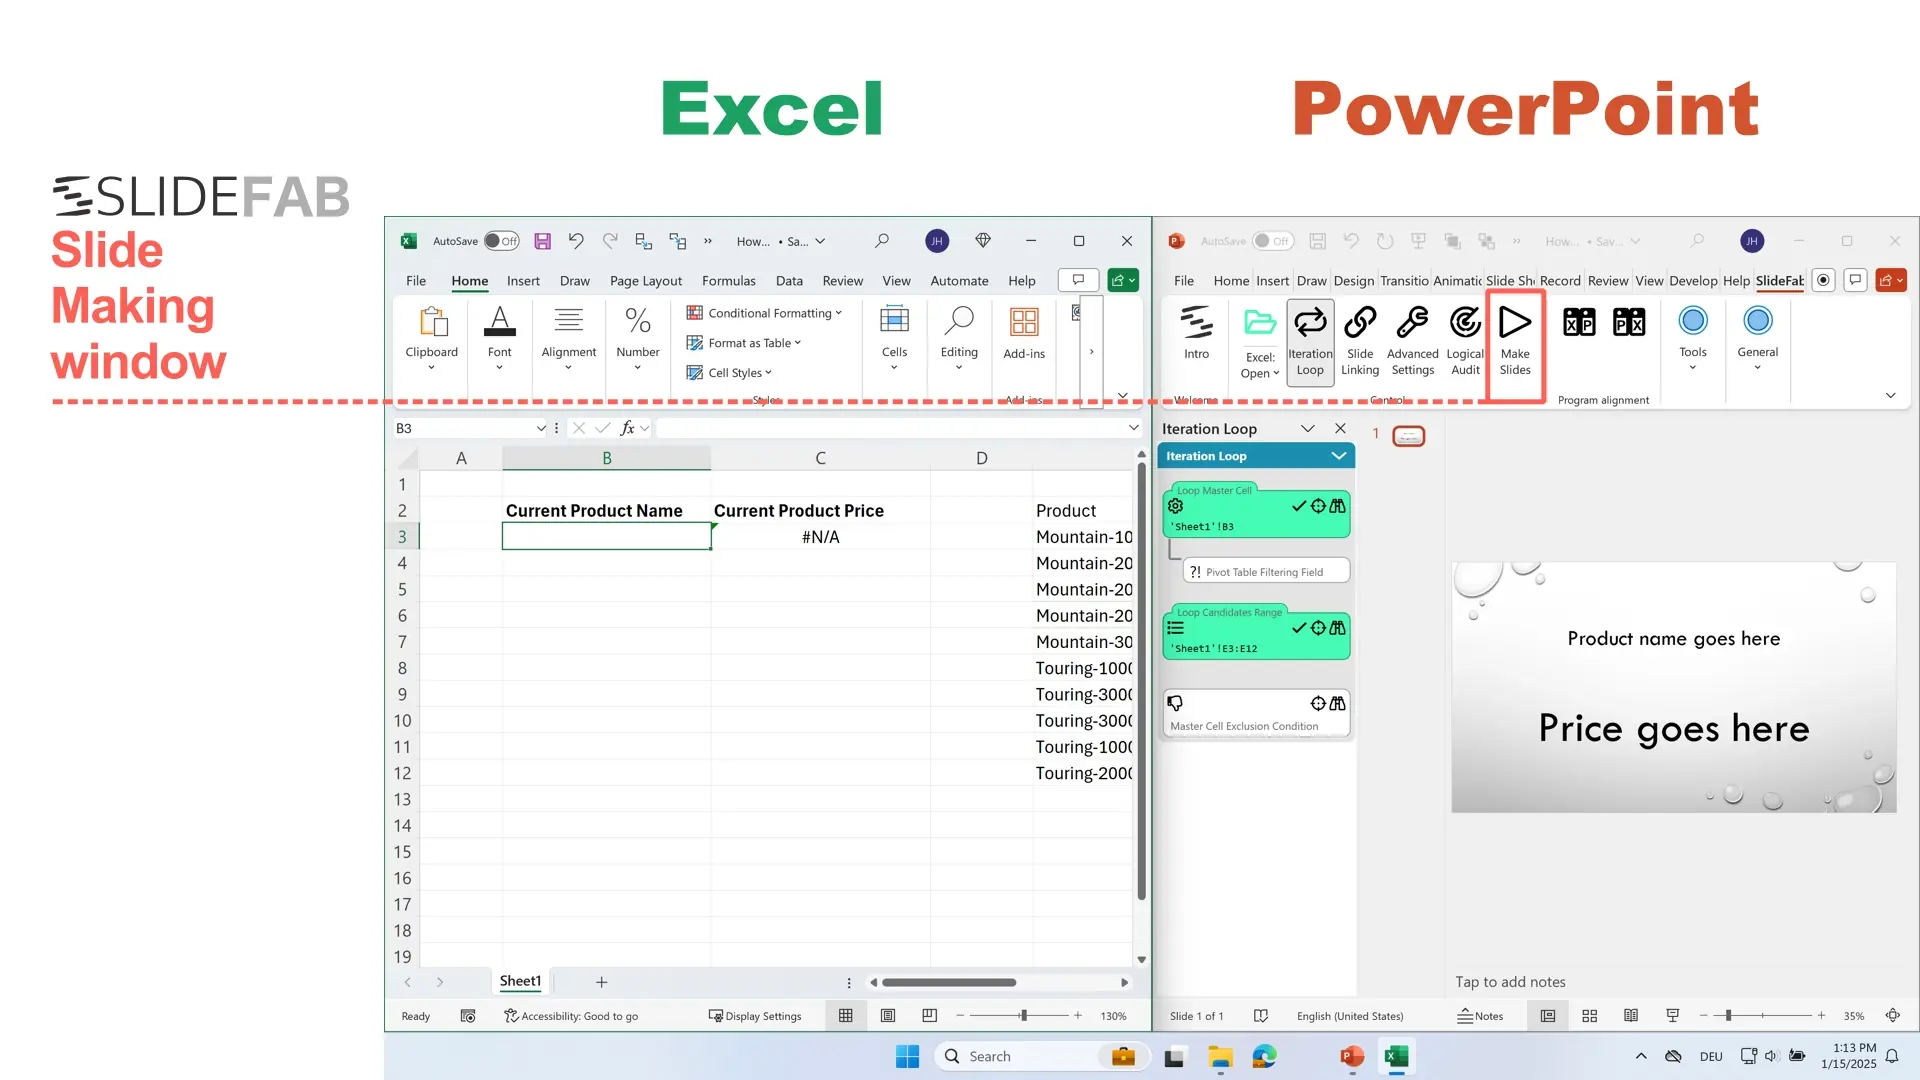Viewport: 1920px width, 1080px height.
Task: Expand the Iteration Loop panel dropdown
Action: pos(1340,455)
